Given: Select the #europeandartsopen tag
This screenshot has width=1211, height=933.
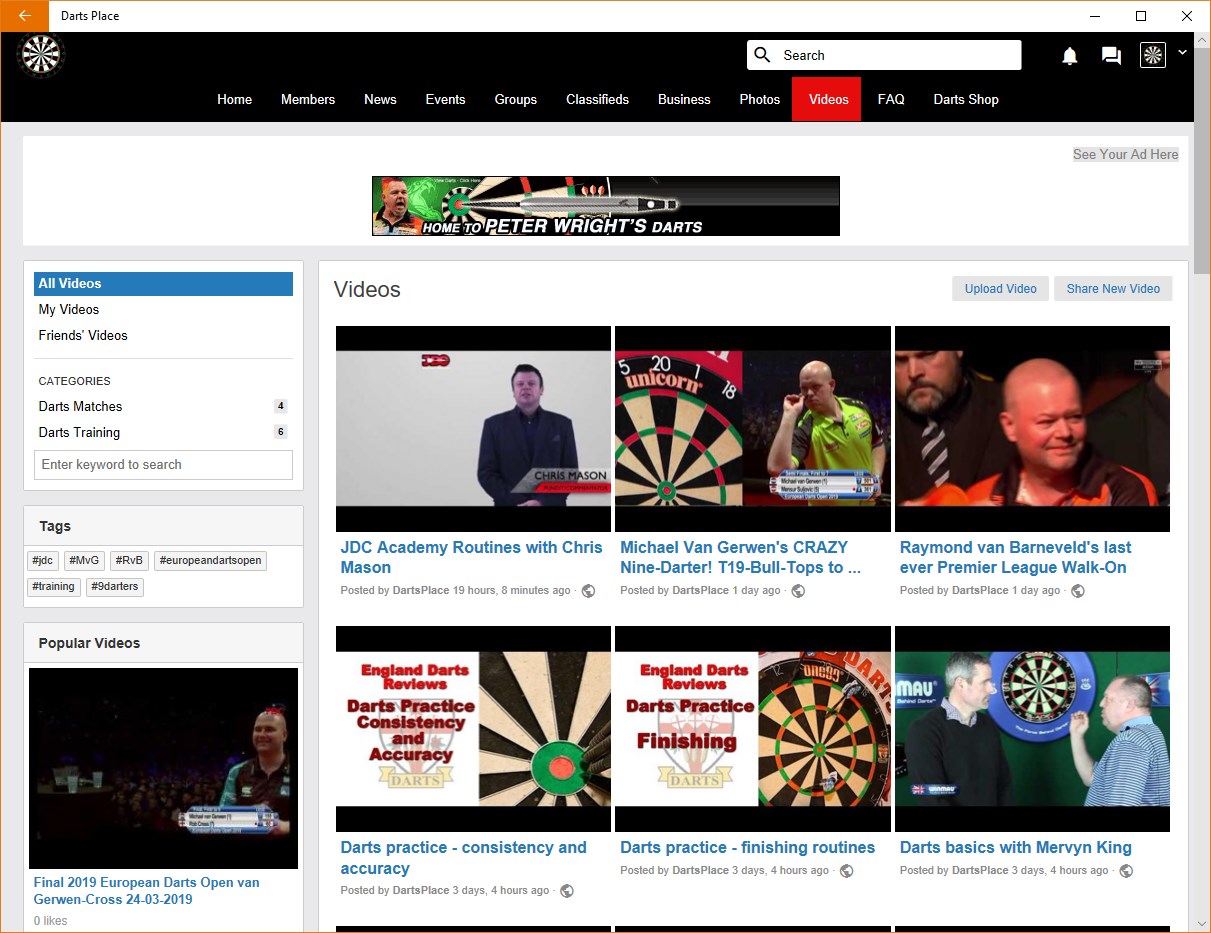Looking at the screenshot, I should coord(210,561).
